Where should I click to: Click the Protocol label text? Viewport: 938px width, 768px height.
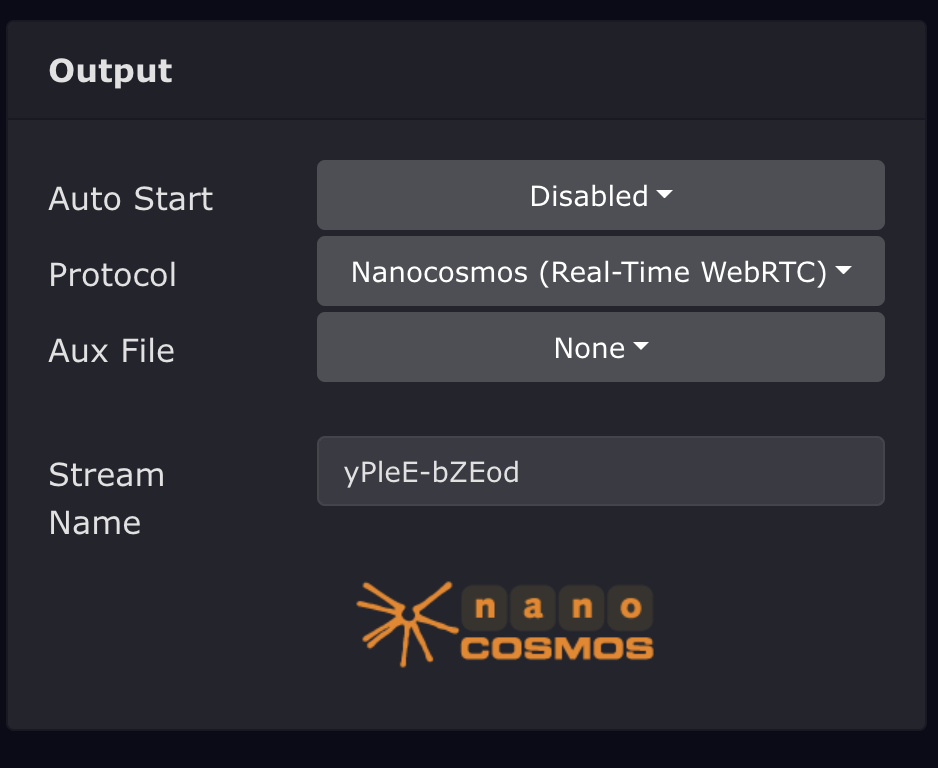112,275
